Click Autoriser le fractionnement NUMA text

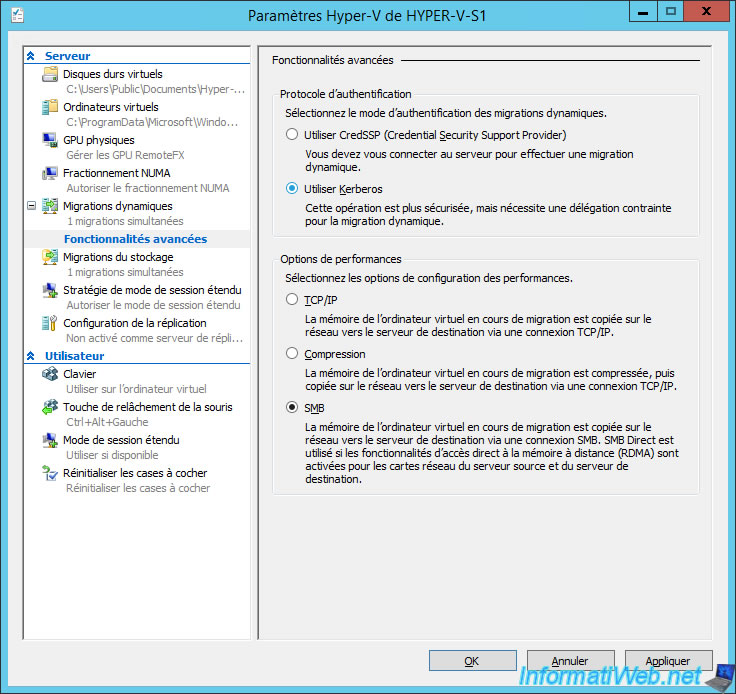tap(147, 188)
